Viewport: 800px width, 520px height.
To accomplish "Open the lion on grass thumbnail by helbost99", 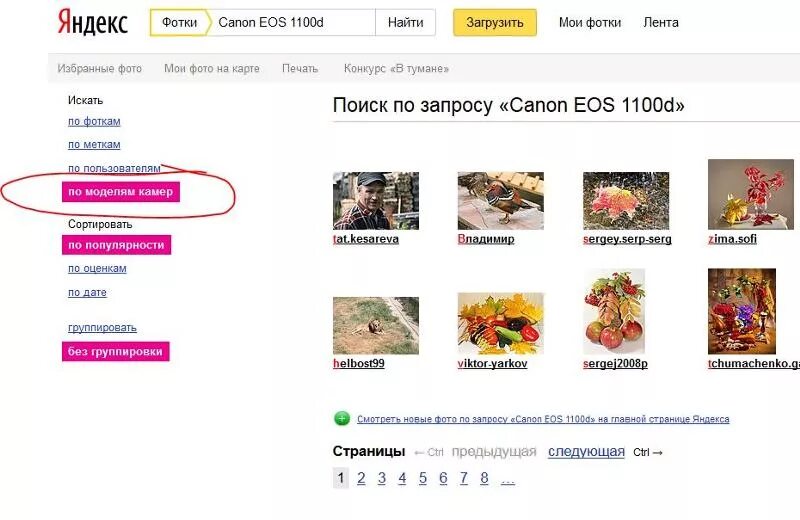I will click(376, 326).
